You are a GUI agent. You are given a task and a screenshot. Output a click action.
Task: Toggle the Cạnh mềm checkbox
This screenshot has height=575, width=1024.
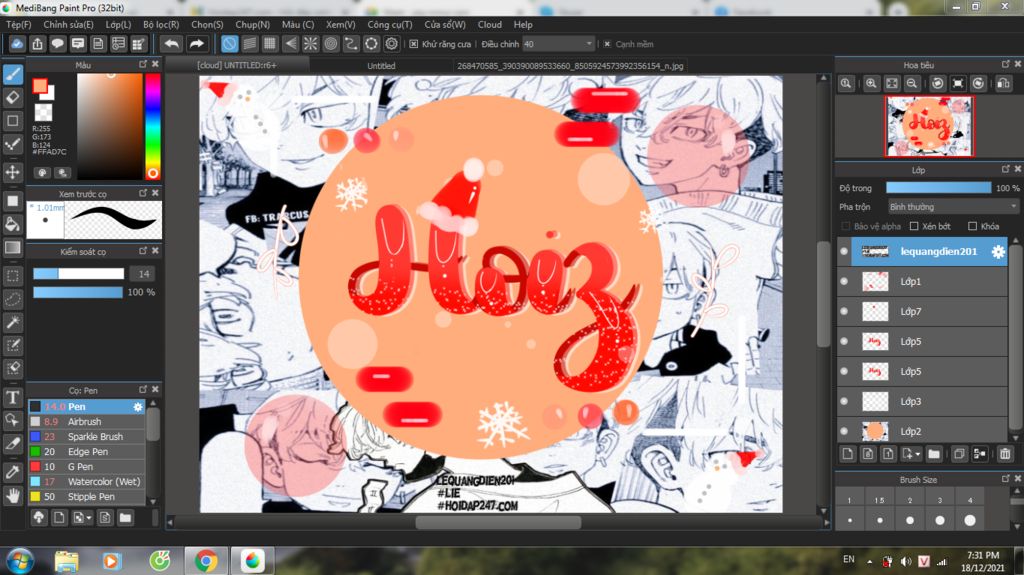tap(607, 44)
